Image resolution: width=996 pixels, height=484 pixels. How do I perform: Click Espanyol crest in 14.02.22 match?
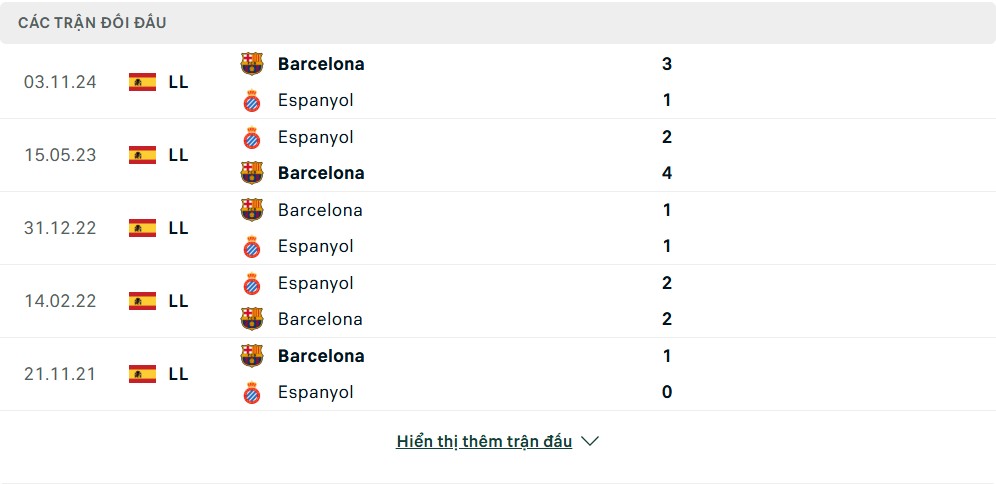252,283
